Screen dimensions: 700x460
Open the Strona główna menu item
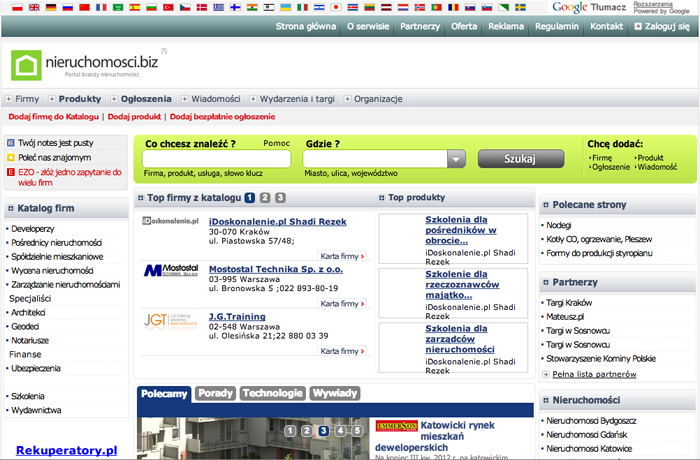[x=306, y=26]
